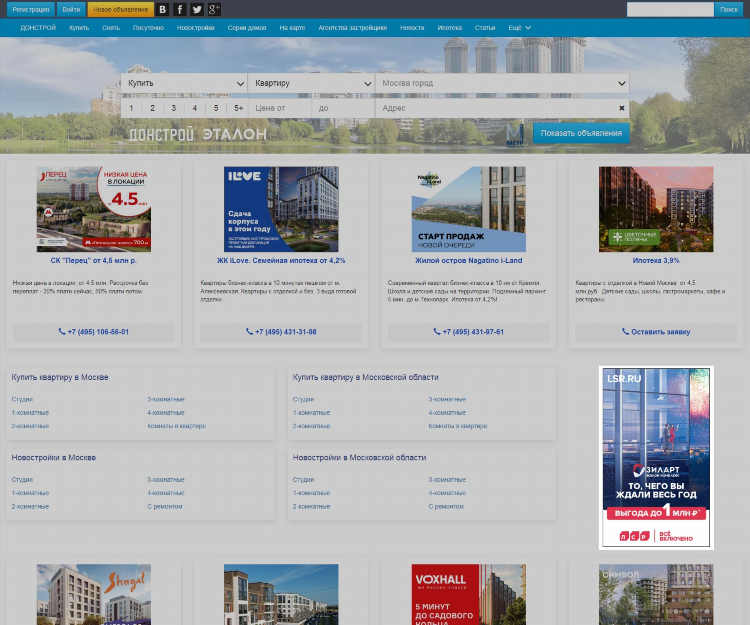Click the Поиск search button
750x625 pixels.
click(728, 9)
